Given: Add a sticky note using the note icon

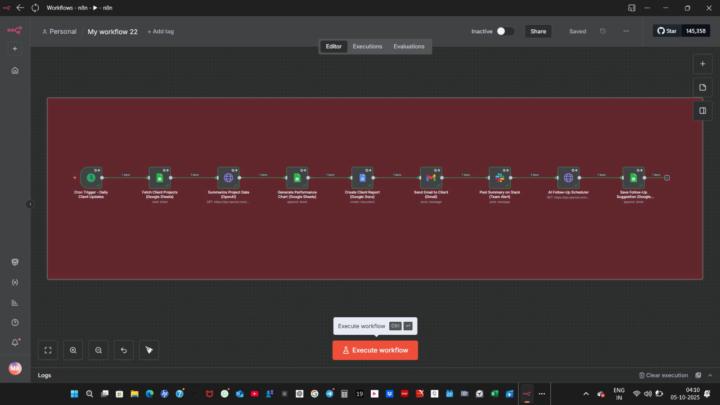Looking at the screenshot, I should [x=703, y=87].
